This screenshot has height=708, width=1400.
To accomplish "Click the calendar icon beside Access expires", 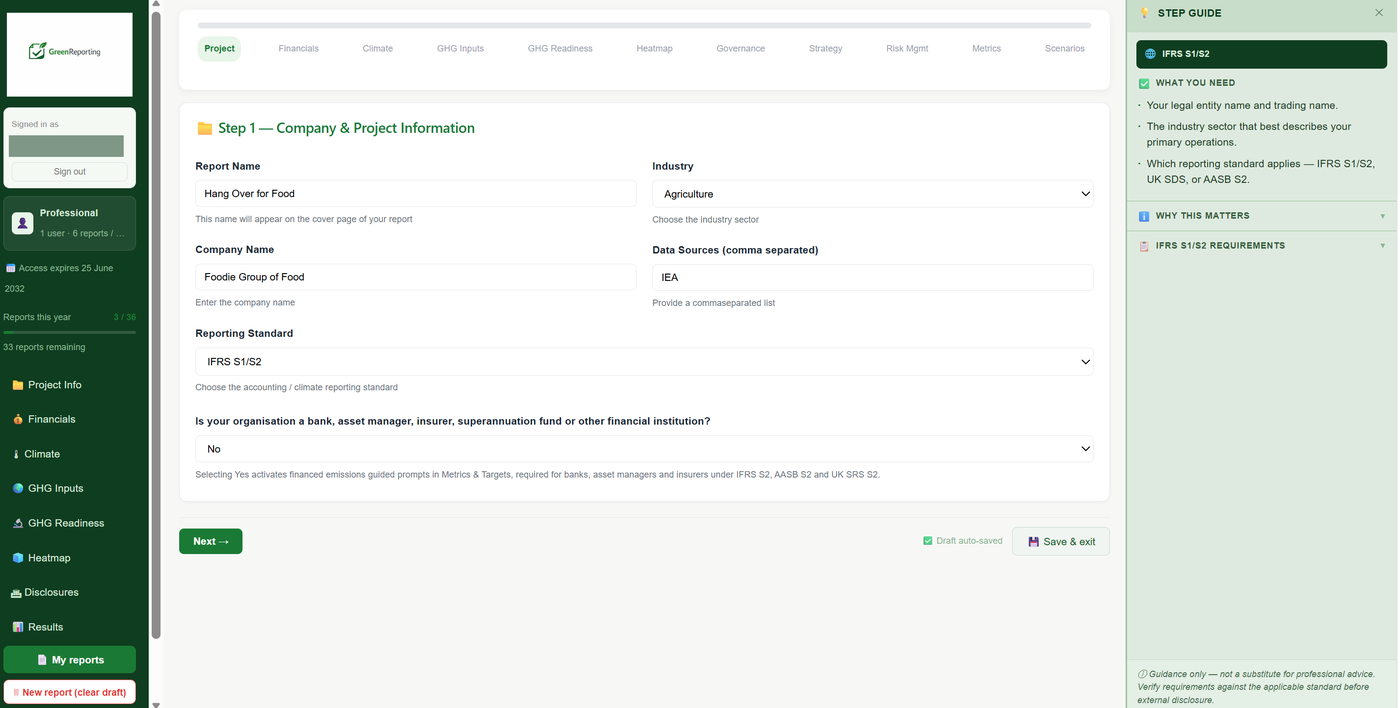I will [10, 268].
